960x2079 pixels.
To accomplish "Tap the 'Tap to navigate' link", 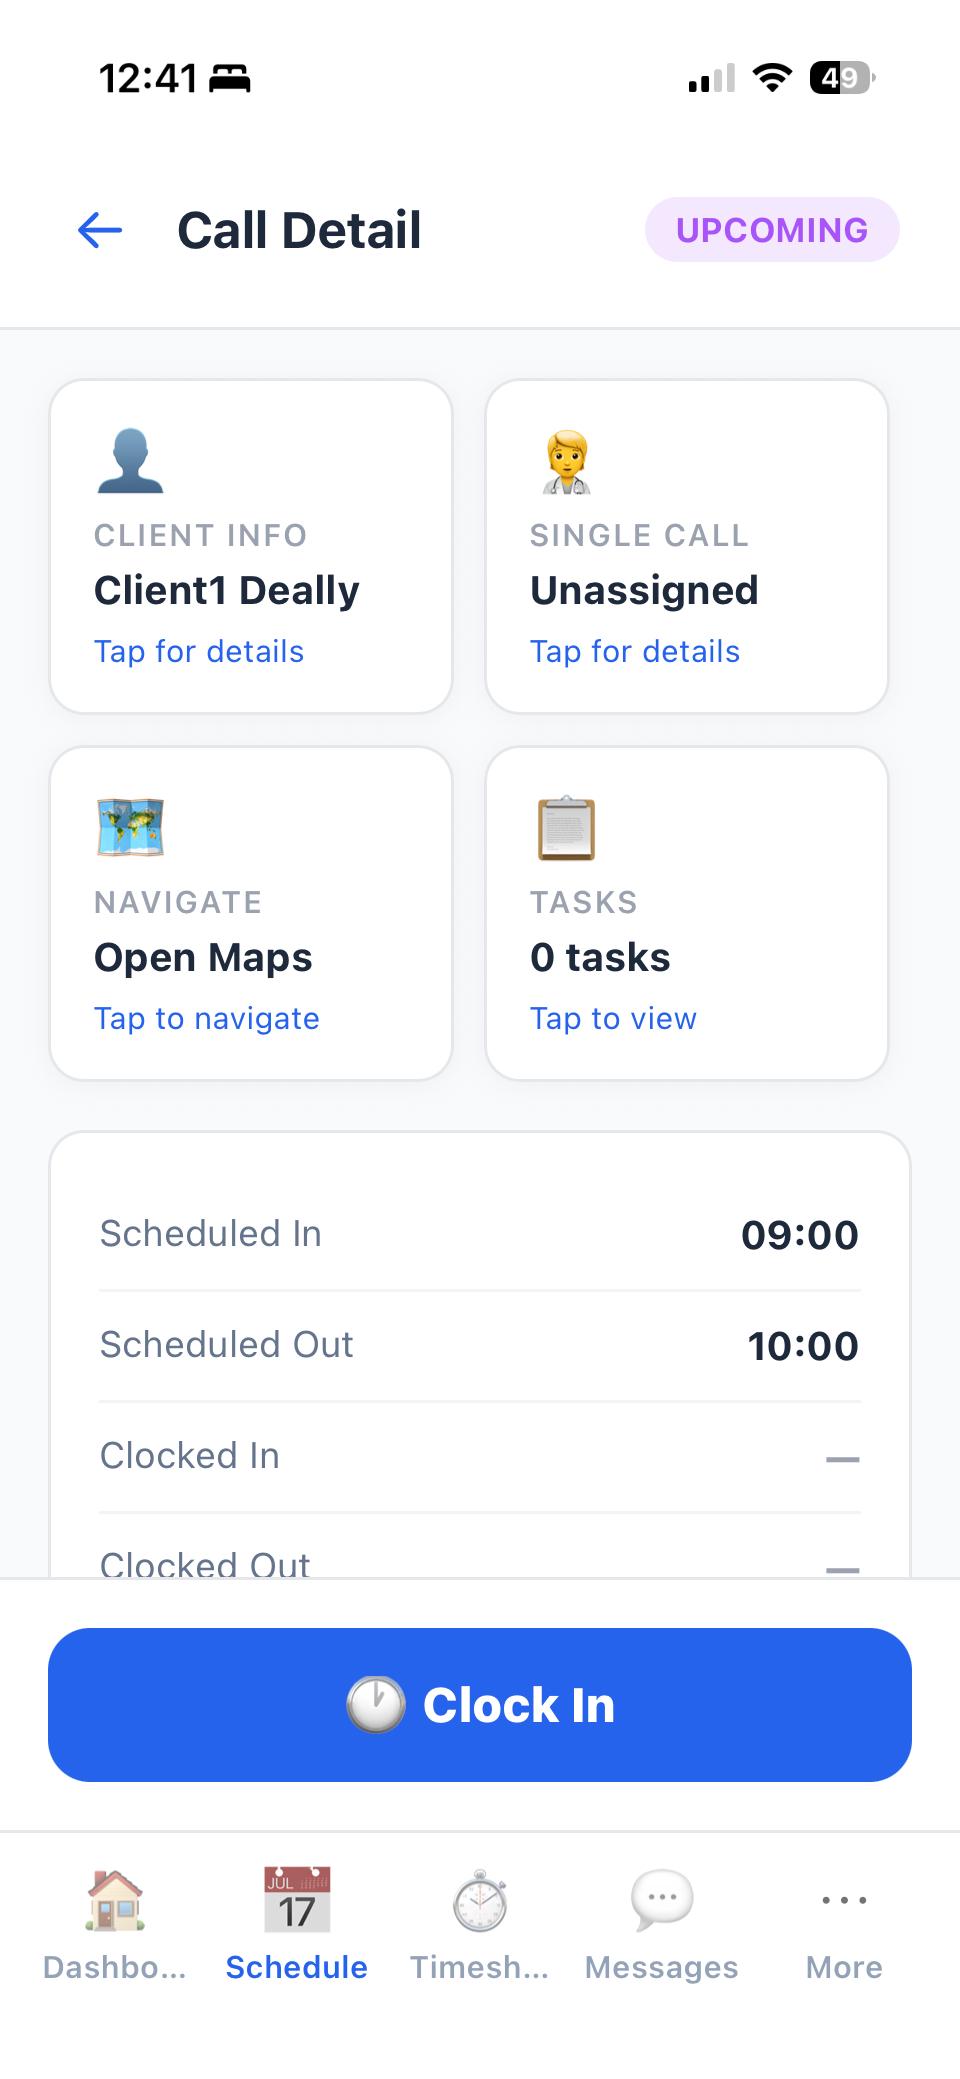I will (x=207, y=1019).
